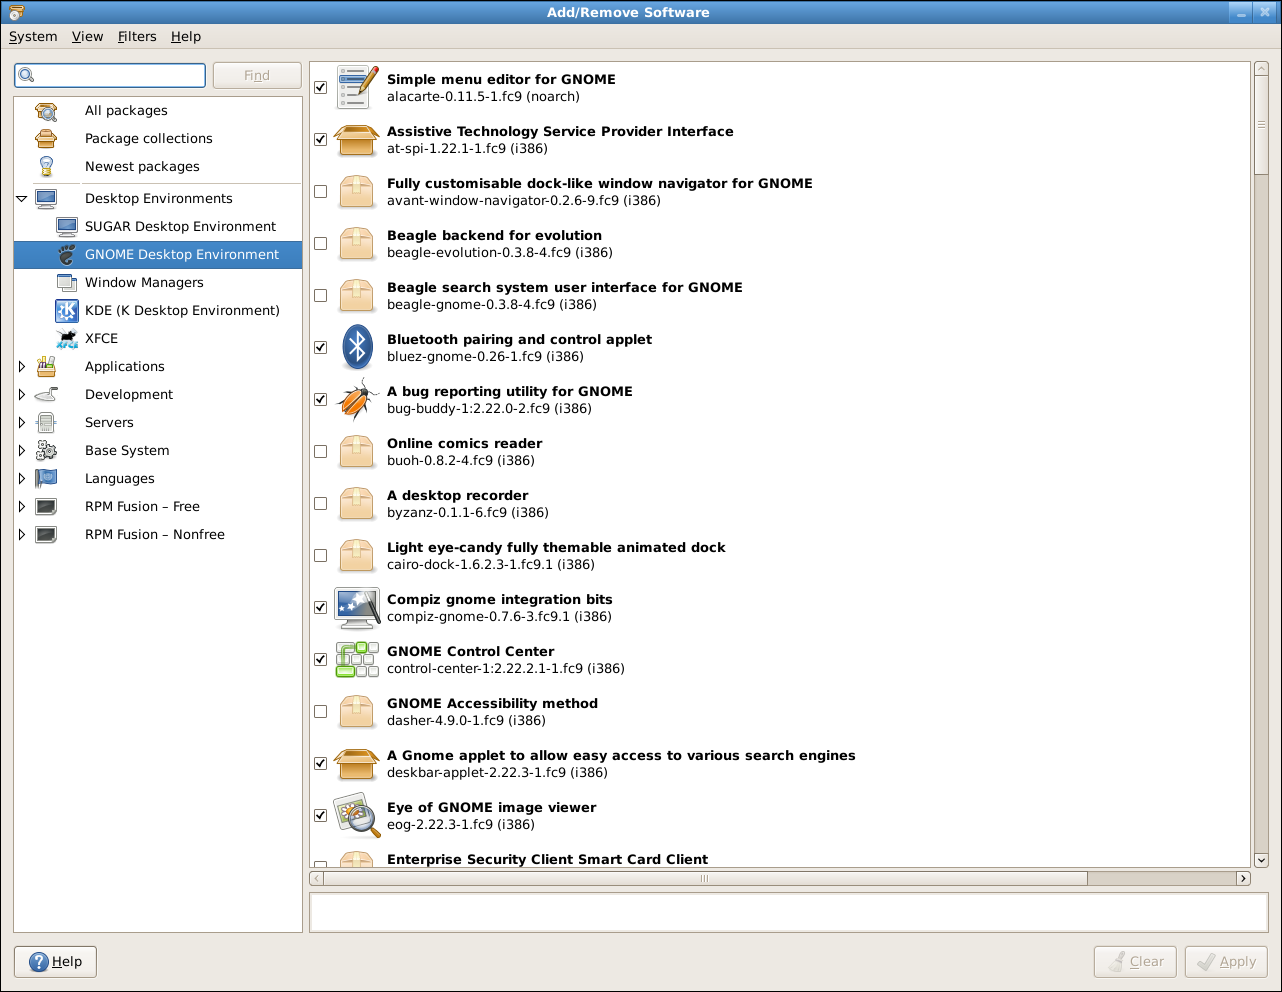The image size is (1282, 992).
Task: Enable the avant-window-navigator package checkbox
Action: coord(320,191)
